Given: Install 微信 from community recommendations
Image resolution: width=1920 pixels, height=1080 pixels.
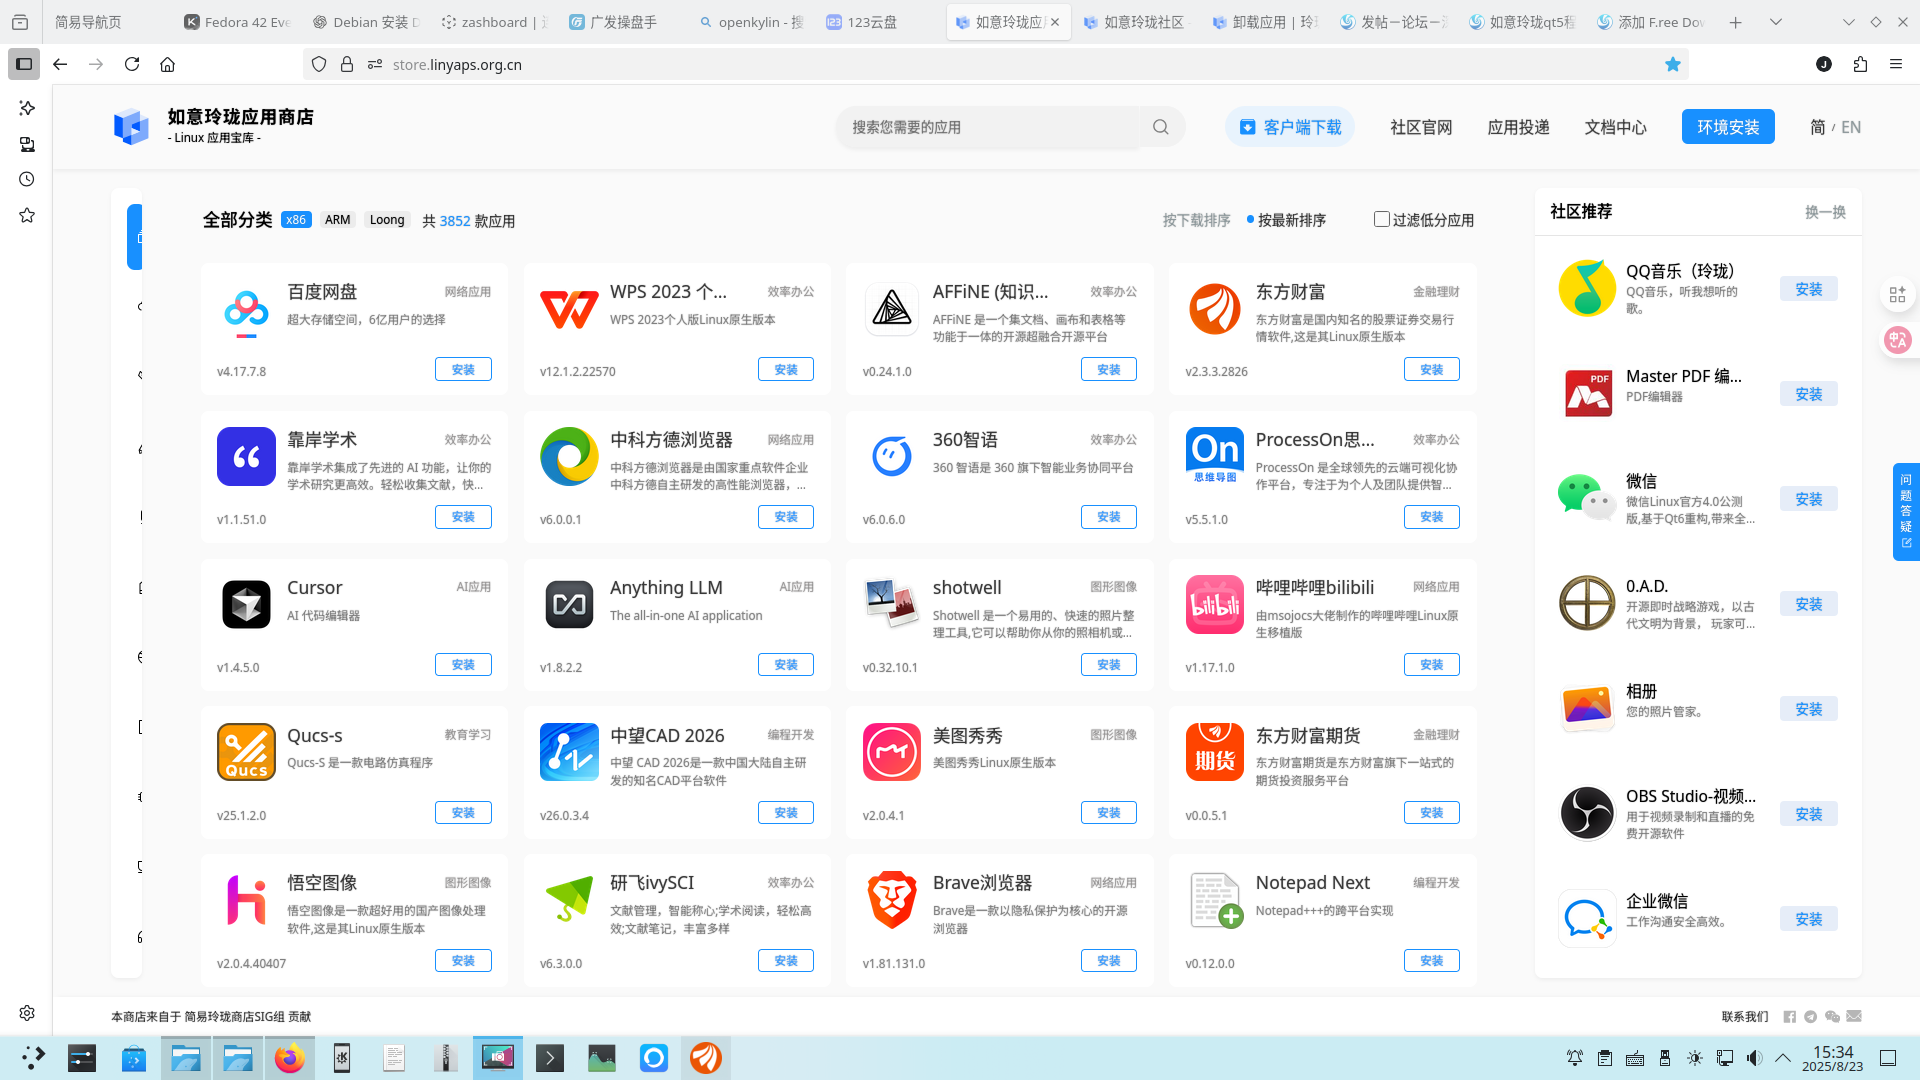Looking at the screenshot, I should pos(1808,499).
